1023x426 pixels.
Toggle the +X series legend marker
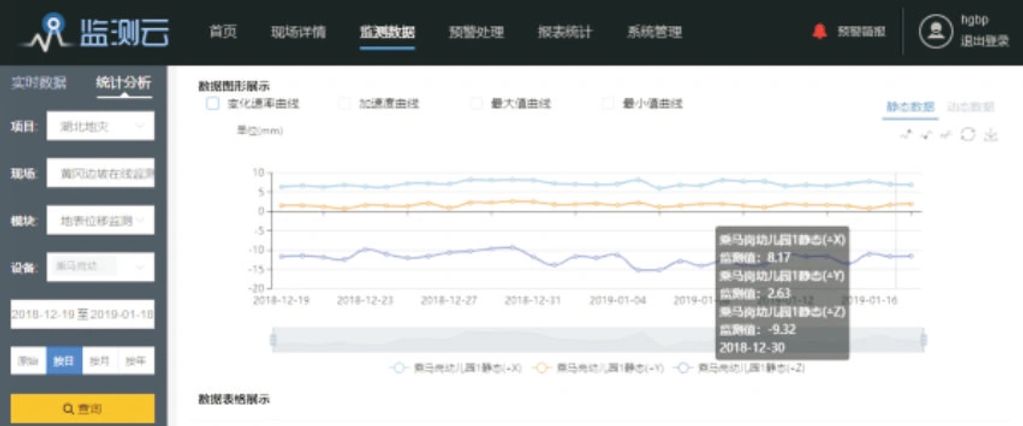(399, 368)
